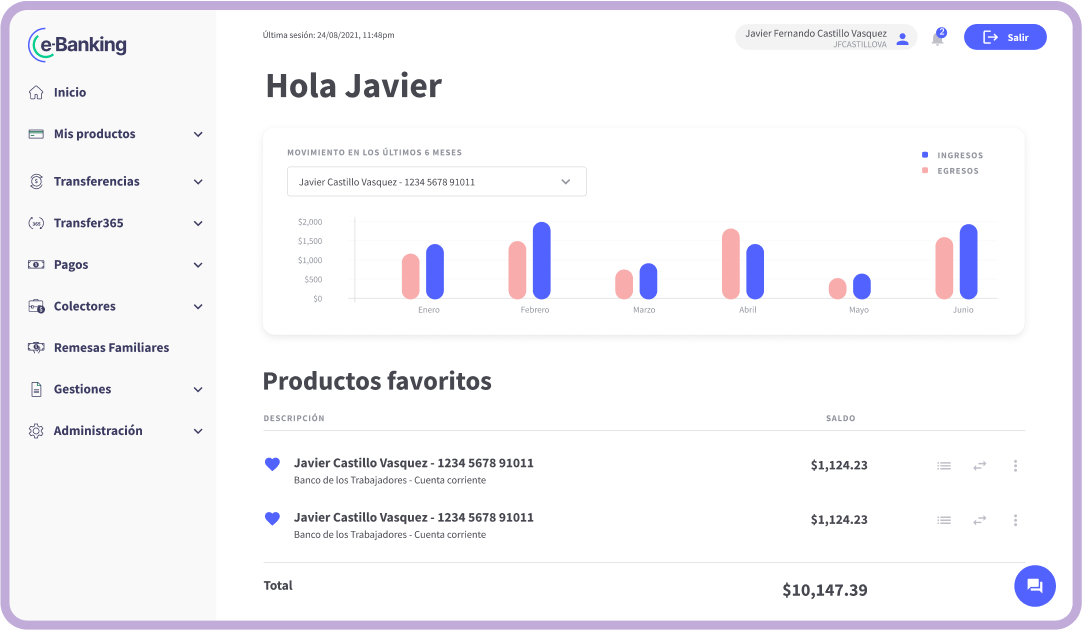Image resolution: width=1082 pixels, height=630 pixels.
Task: Click transfer arrows icon for first account
Action: tap(979, 466)
